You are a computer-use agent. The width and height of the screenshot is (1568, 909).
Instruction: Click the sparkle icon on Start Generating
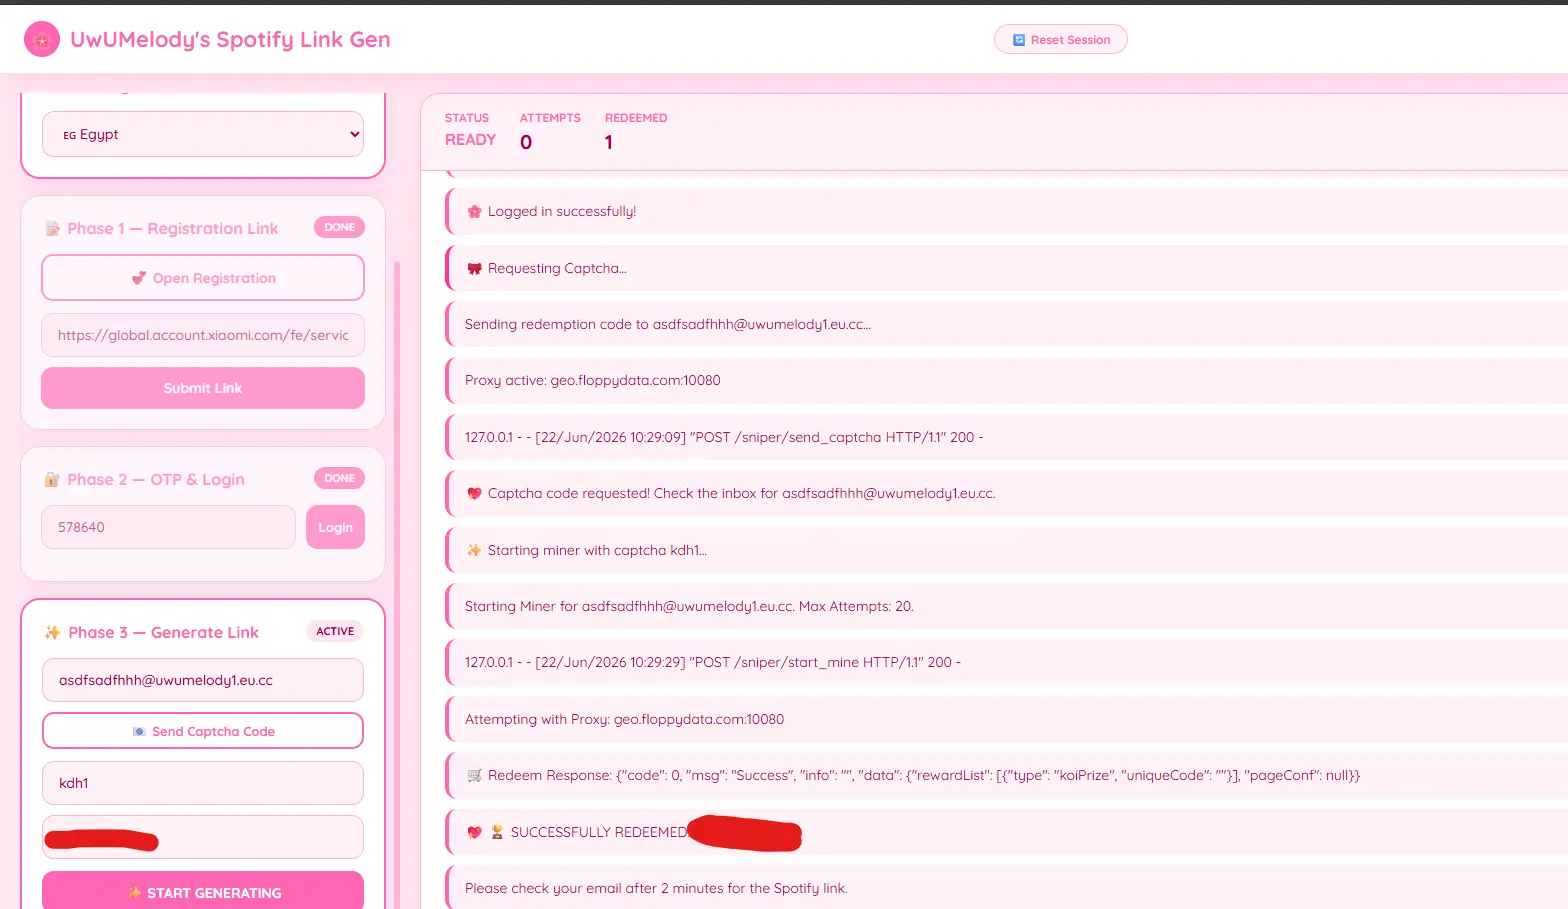point(134,893)
